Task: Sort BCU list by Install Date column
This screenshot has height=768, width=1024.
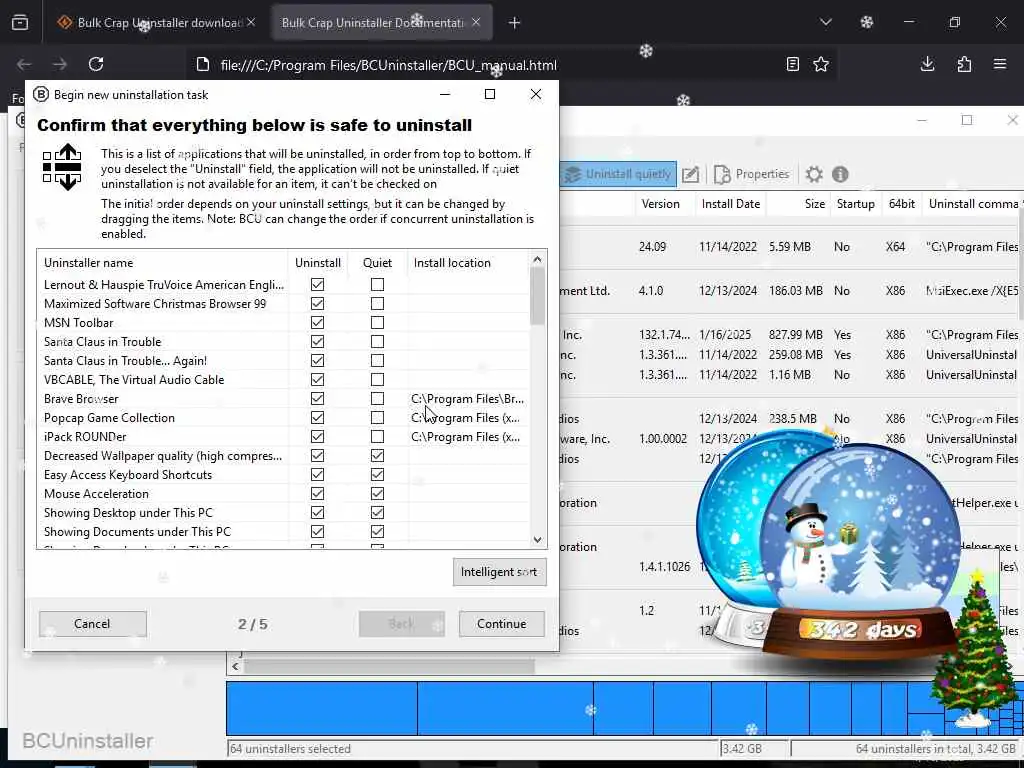Action: [731, 204]
